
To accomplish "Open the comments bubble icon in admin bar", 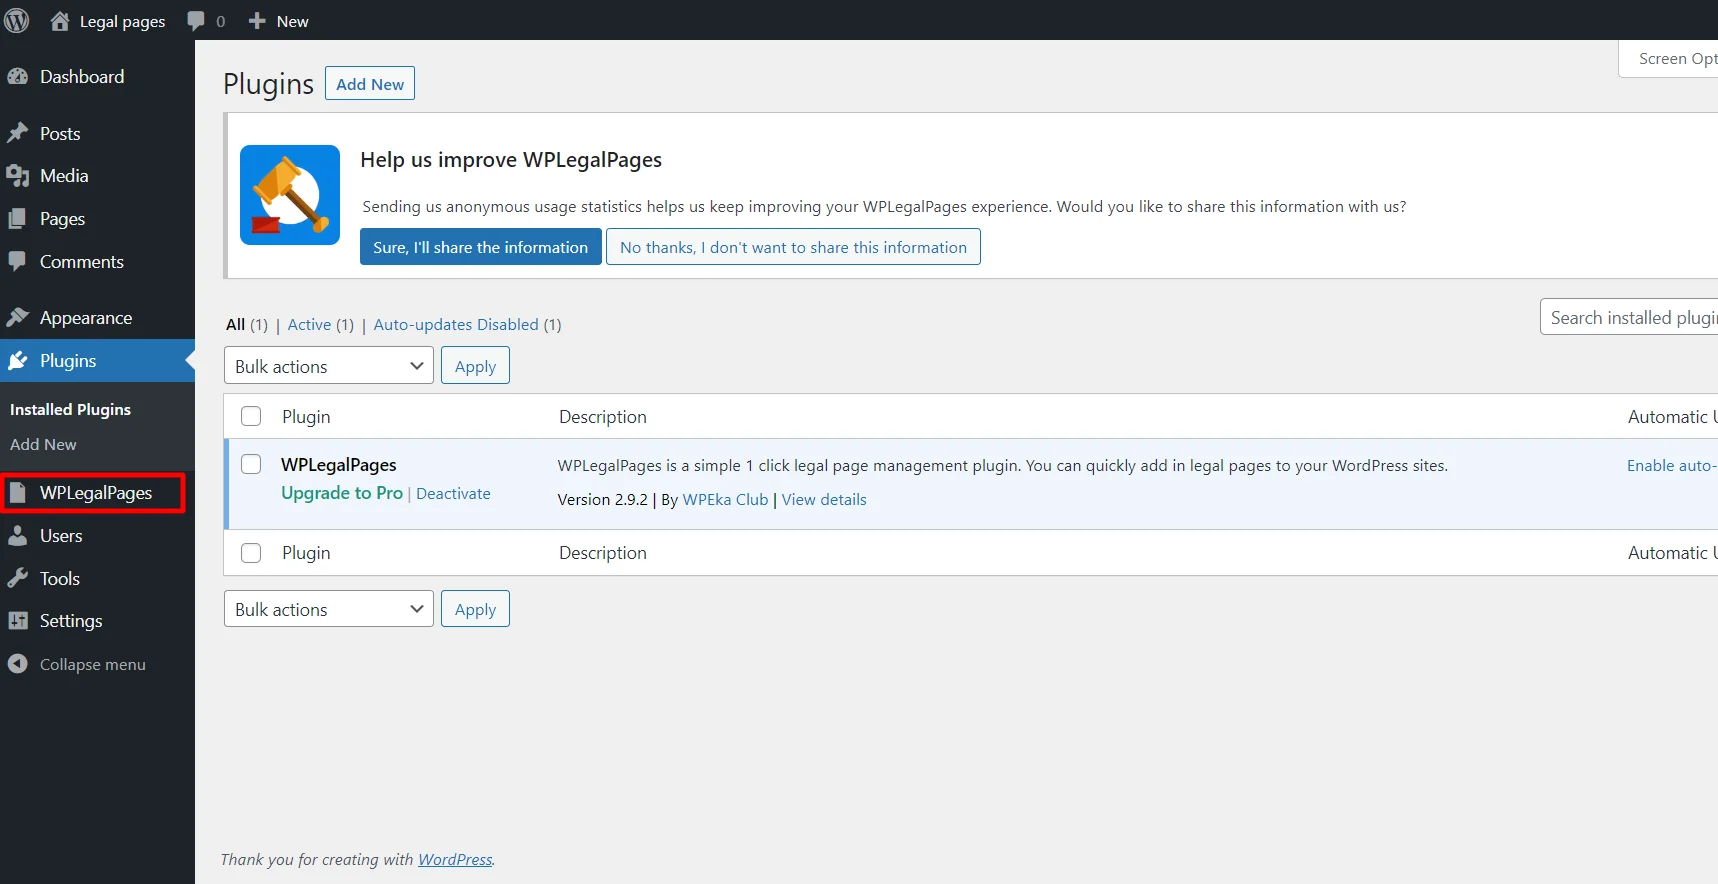I will pos(196,21).
